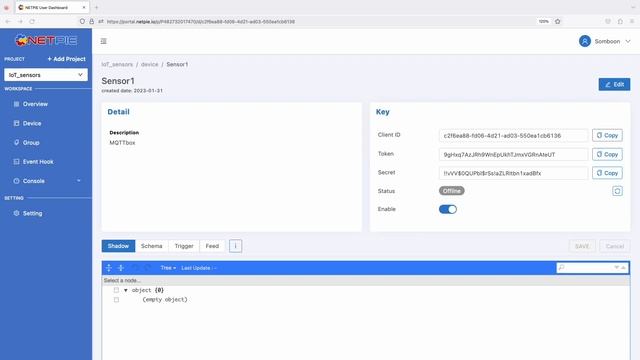Click the status refresh icon
640x360 pixels.
coord(617,191)
